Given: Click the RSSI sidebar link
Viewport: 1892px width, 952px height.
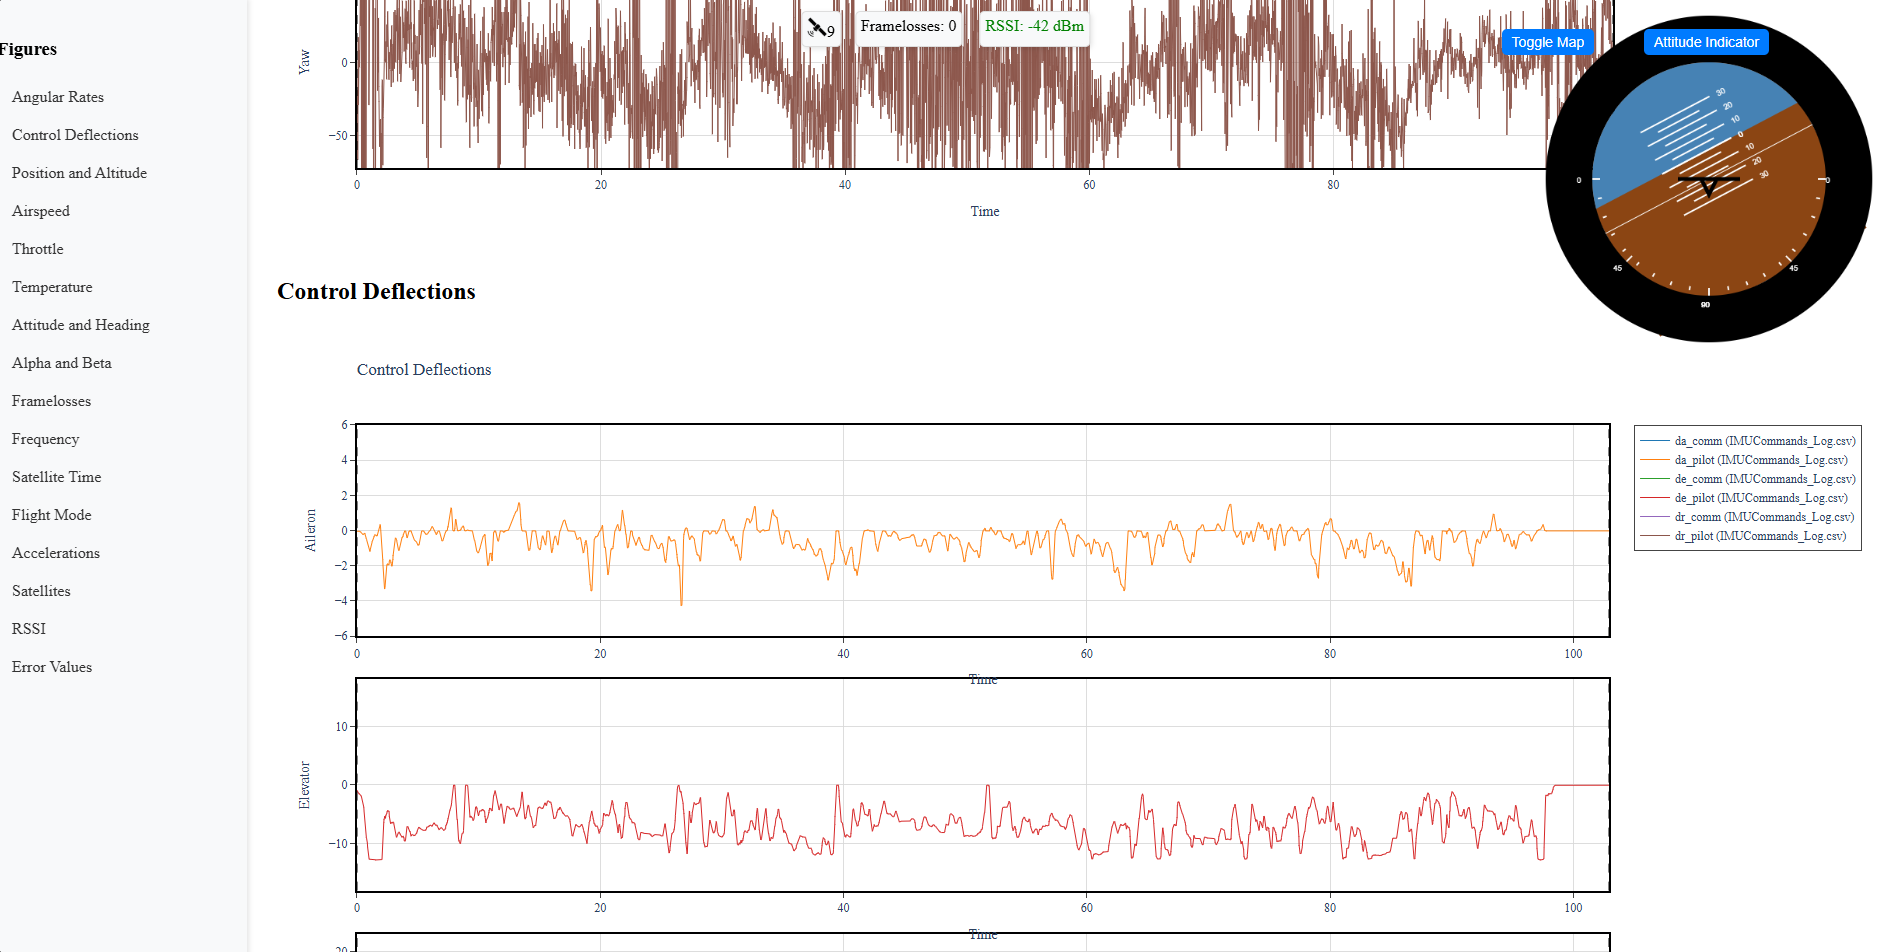Looking at the screenshot, I should 29,629.
